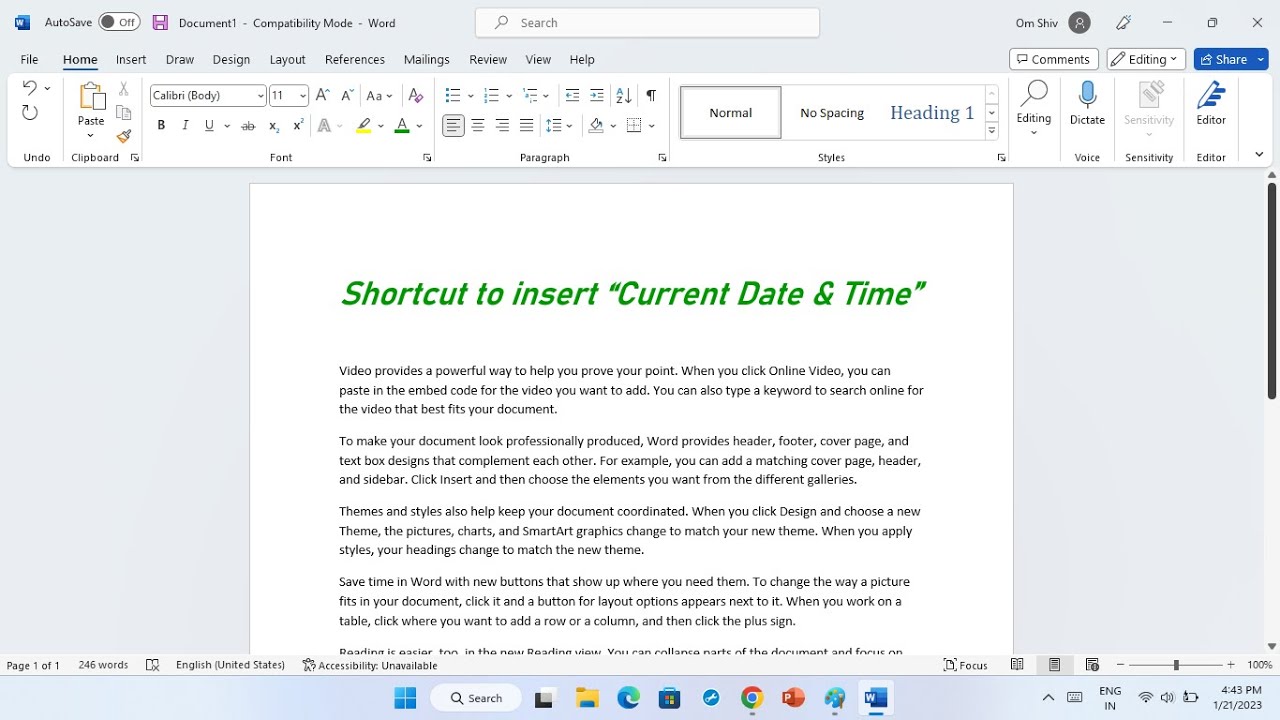The height and width of the screenshot is (720, 1280).
Task: Click the Redo icon
Action: (30, 113)
